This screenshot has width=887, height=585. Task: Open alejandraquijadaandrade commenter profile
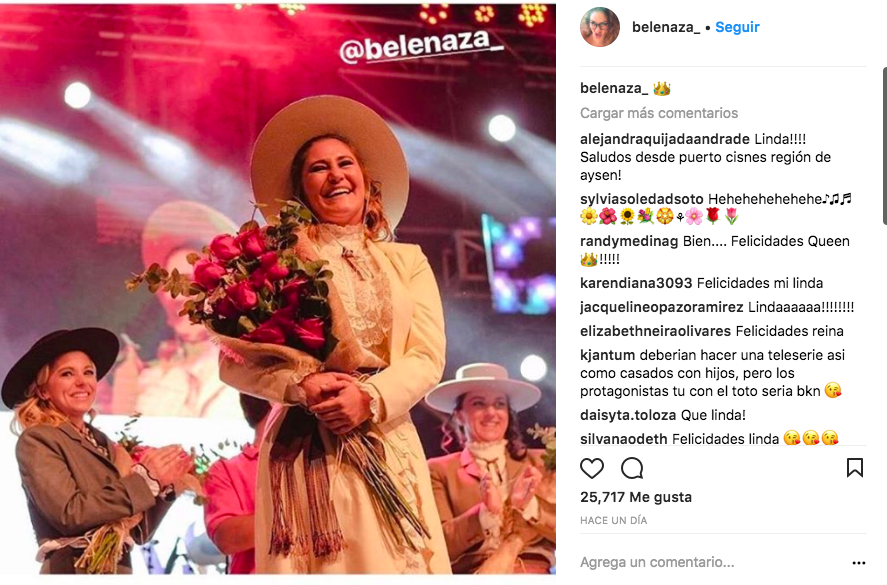point(665,139)
